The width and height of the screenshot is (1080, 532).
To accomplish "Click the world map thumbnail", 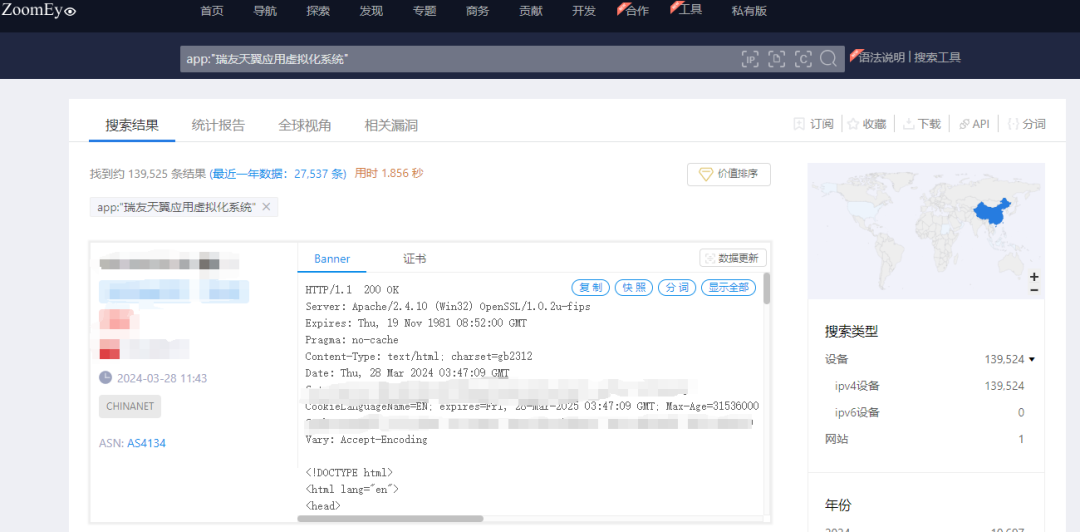I will click(926, 231).
